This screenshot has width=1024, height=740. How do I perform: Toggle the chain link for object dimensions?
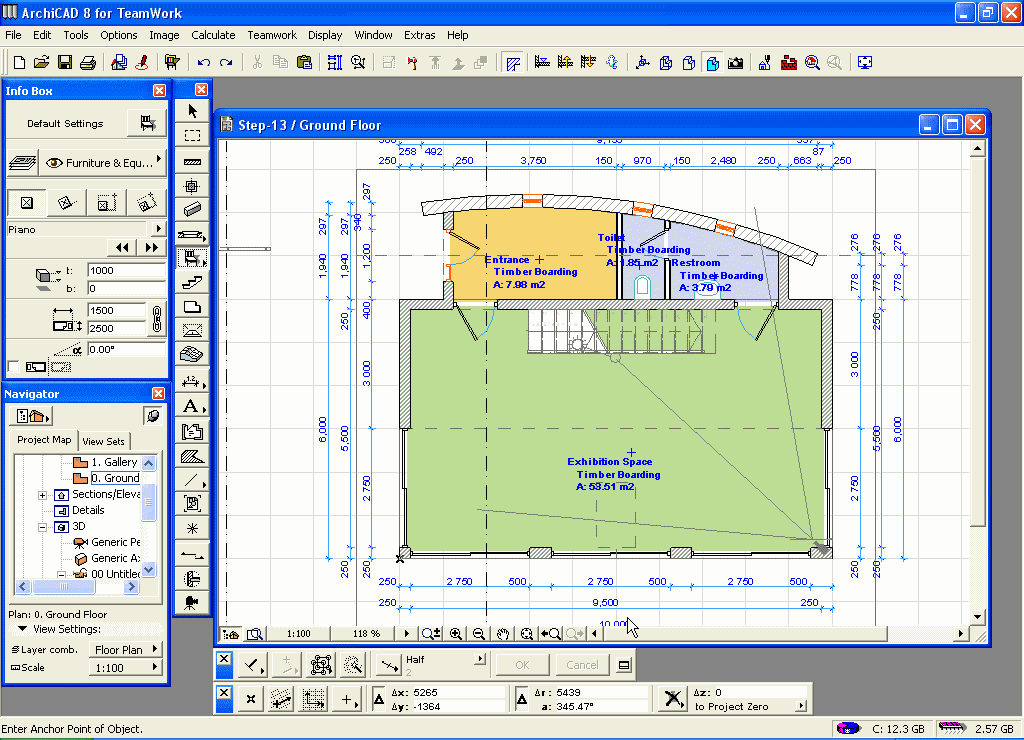coord(156,319)
